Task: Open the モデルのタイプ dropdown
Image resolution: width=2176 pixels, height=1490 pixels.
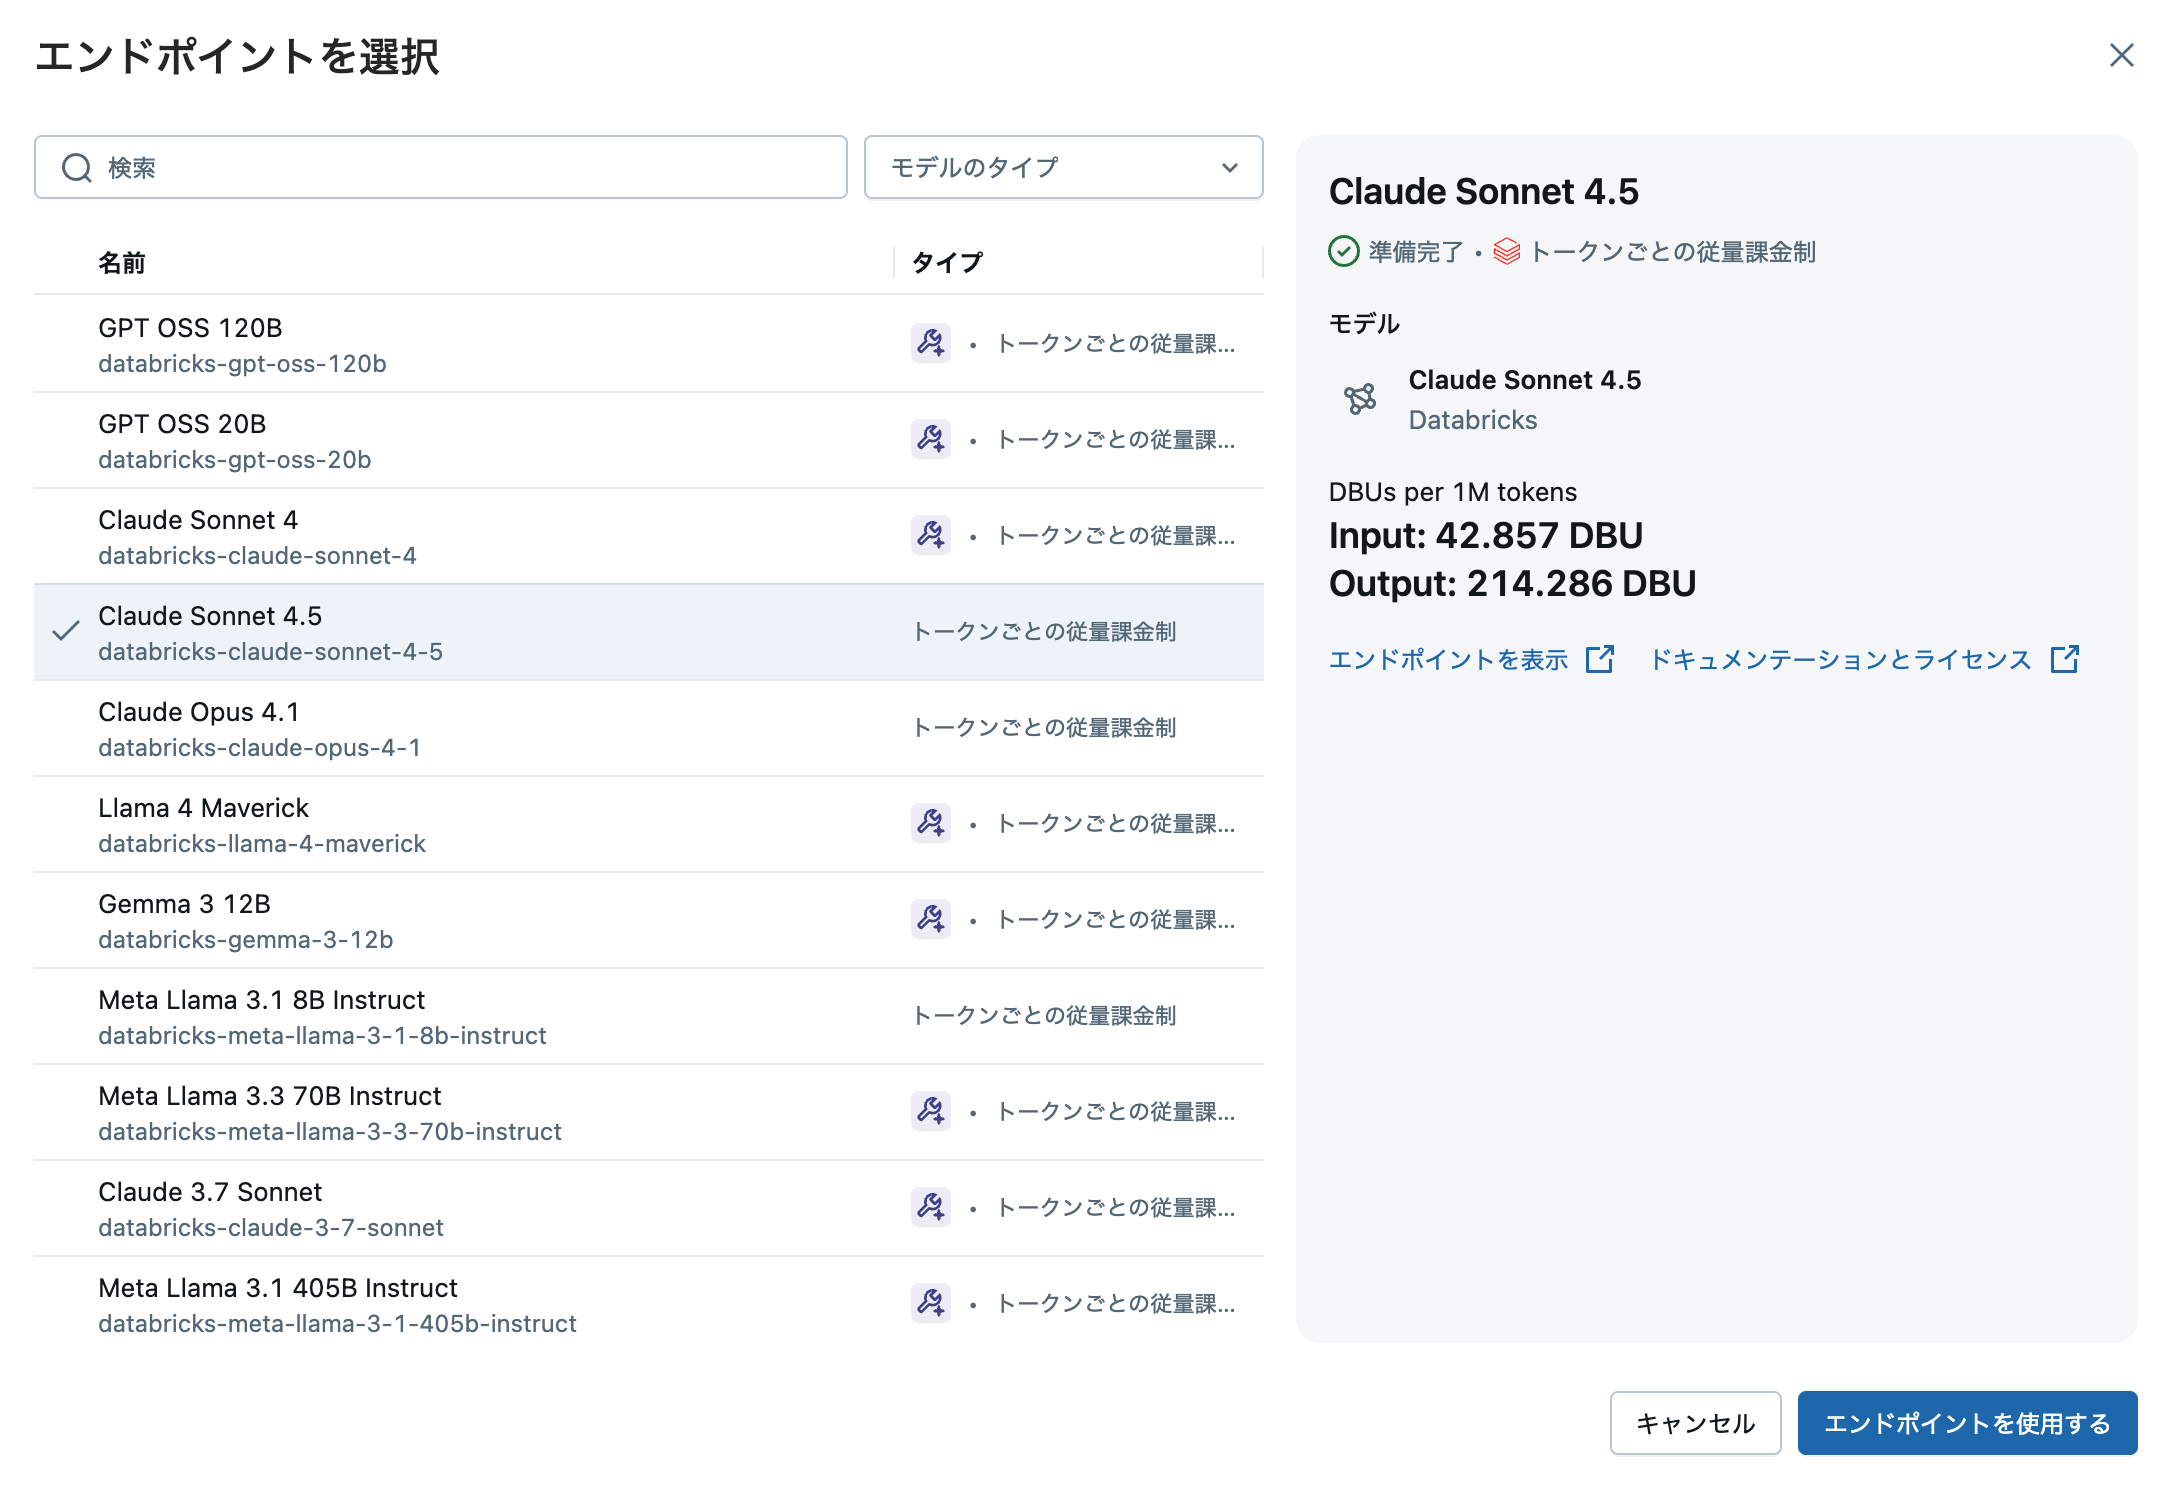Action: coord(1063,167)
